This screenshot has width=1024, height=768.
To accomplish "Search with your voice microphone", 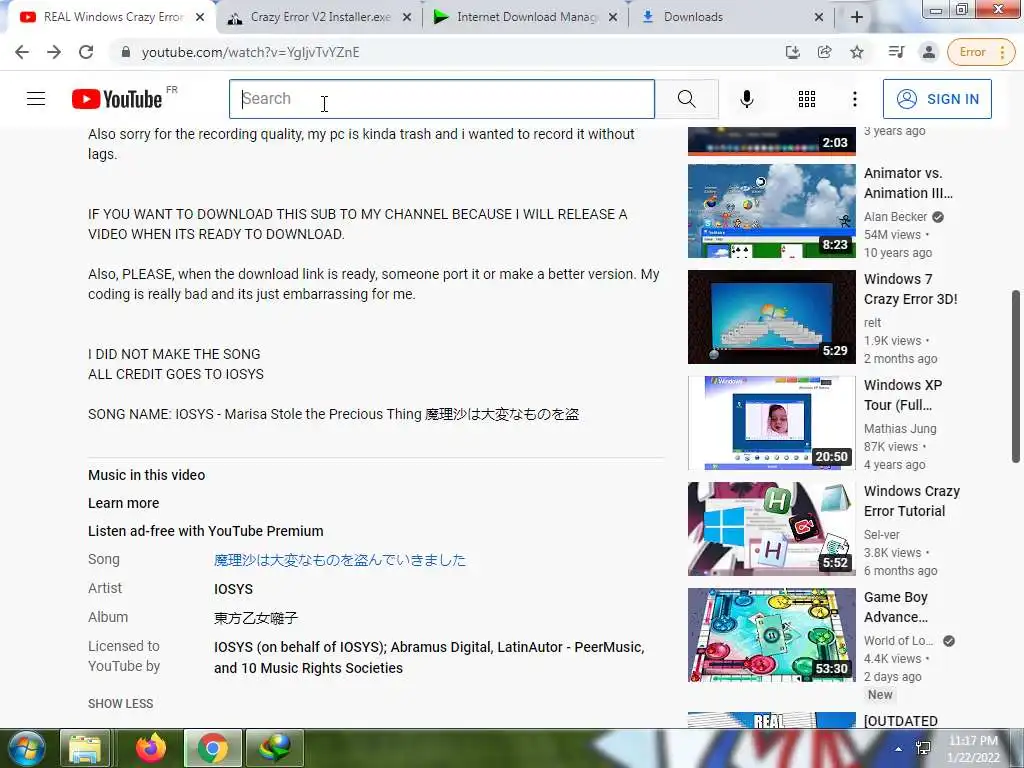I will click(x=746, y=99).
